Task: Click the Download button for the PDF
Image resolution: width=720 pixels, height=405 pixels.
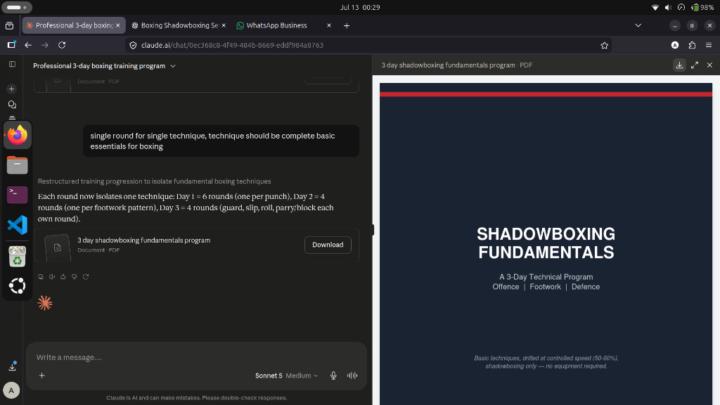Action: (328, 245)
